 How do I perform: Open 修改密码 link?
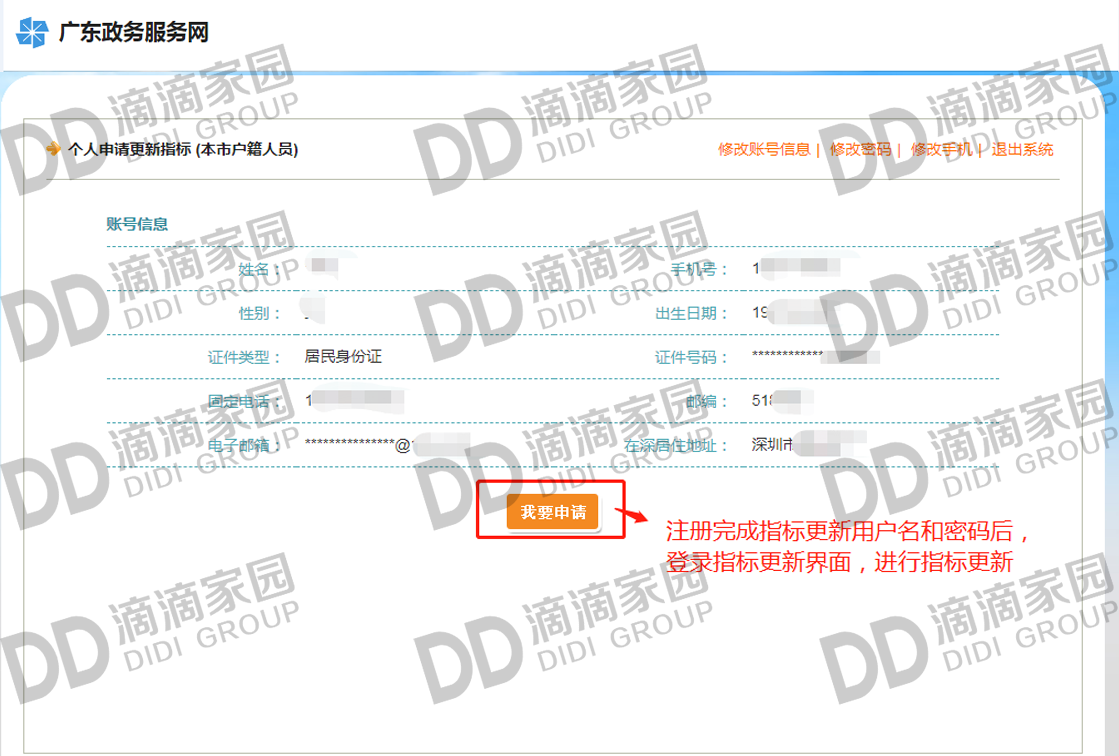click(x=860, y=149)
